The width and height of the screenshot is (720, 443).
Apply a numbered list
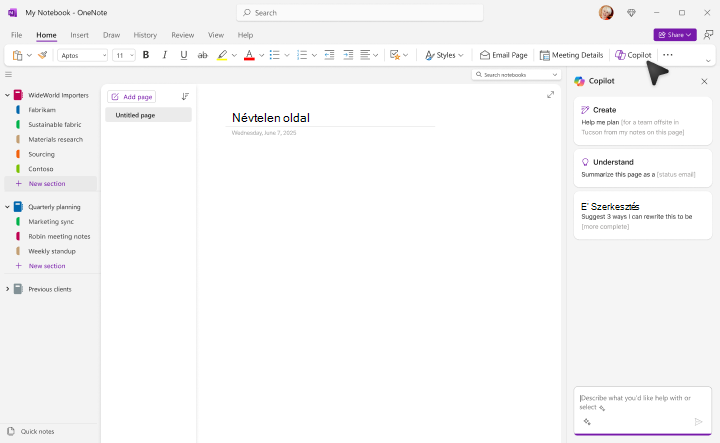click(x=302, y=55)
